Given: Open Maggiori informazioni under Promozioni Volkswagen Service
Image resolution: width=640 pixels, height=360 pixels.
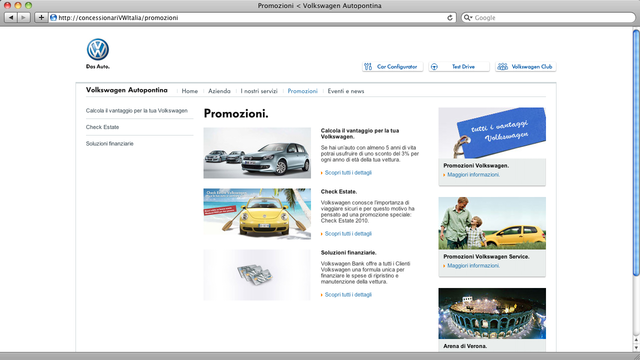Looking at the screenshot, I should click(x=473, y=266).
